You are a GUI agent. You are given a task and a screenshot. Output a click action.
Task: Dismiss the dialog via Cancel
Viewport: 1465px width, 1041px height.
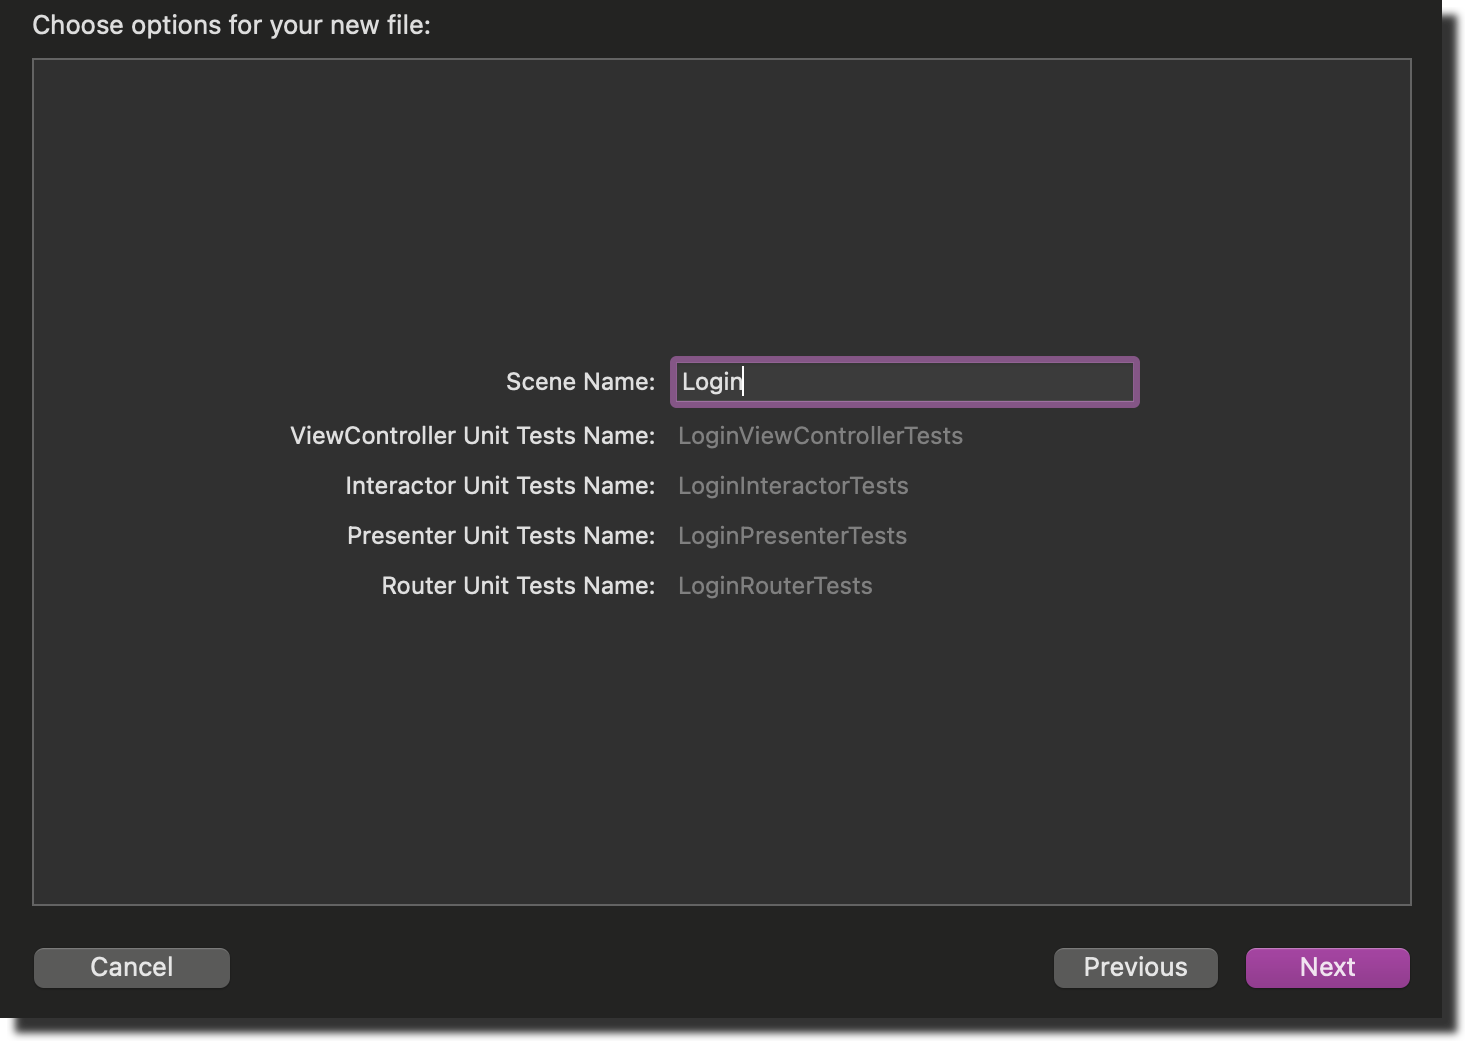[130, 967]
